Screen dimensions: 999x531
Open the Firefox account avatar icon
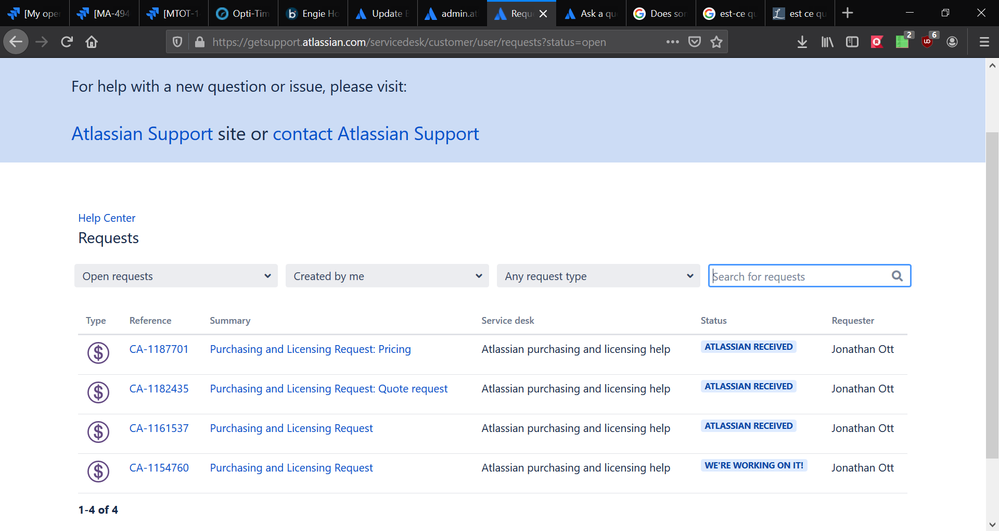pyautogui.click(x=952, y=42)
